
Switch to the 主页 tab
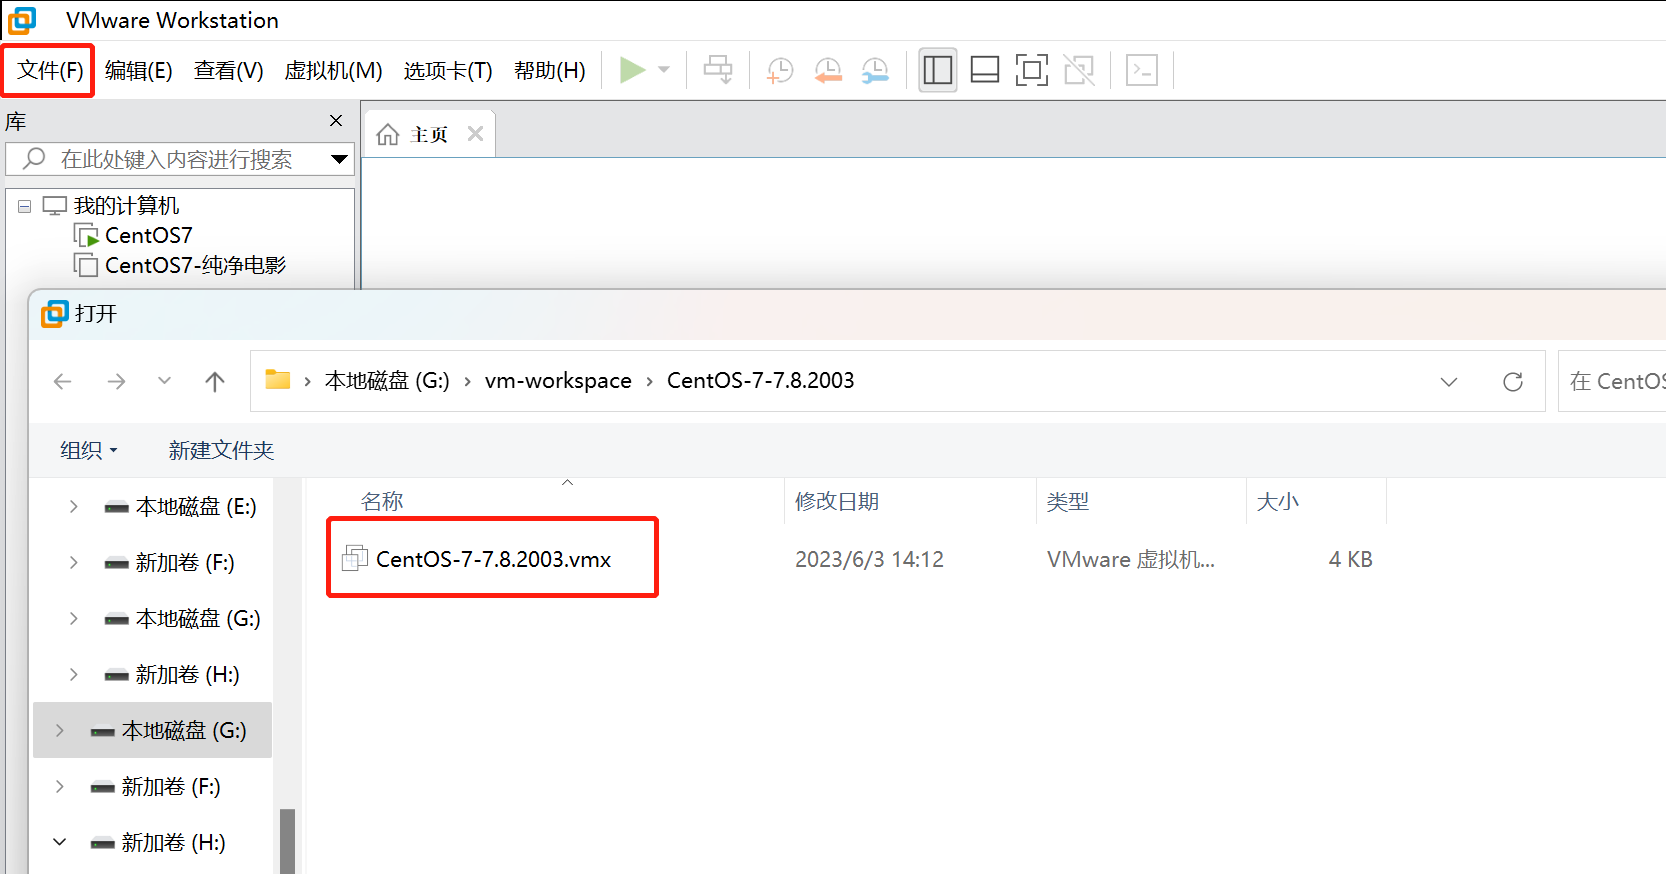(428, 135)
